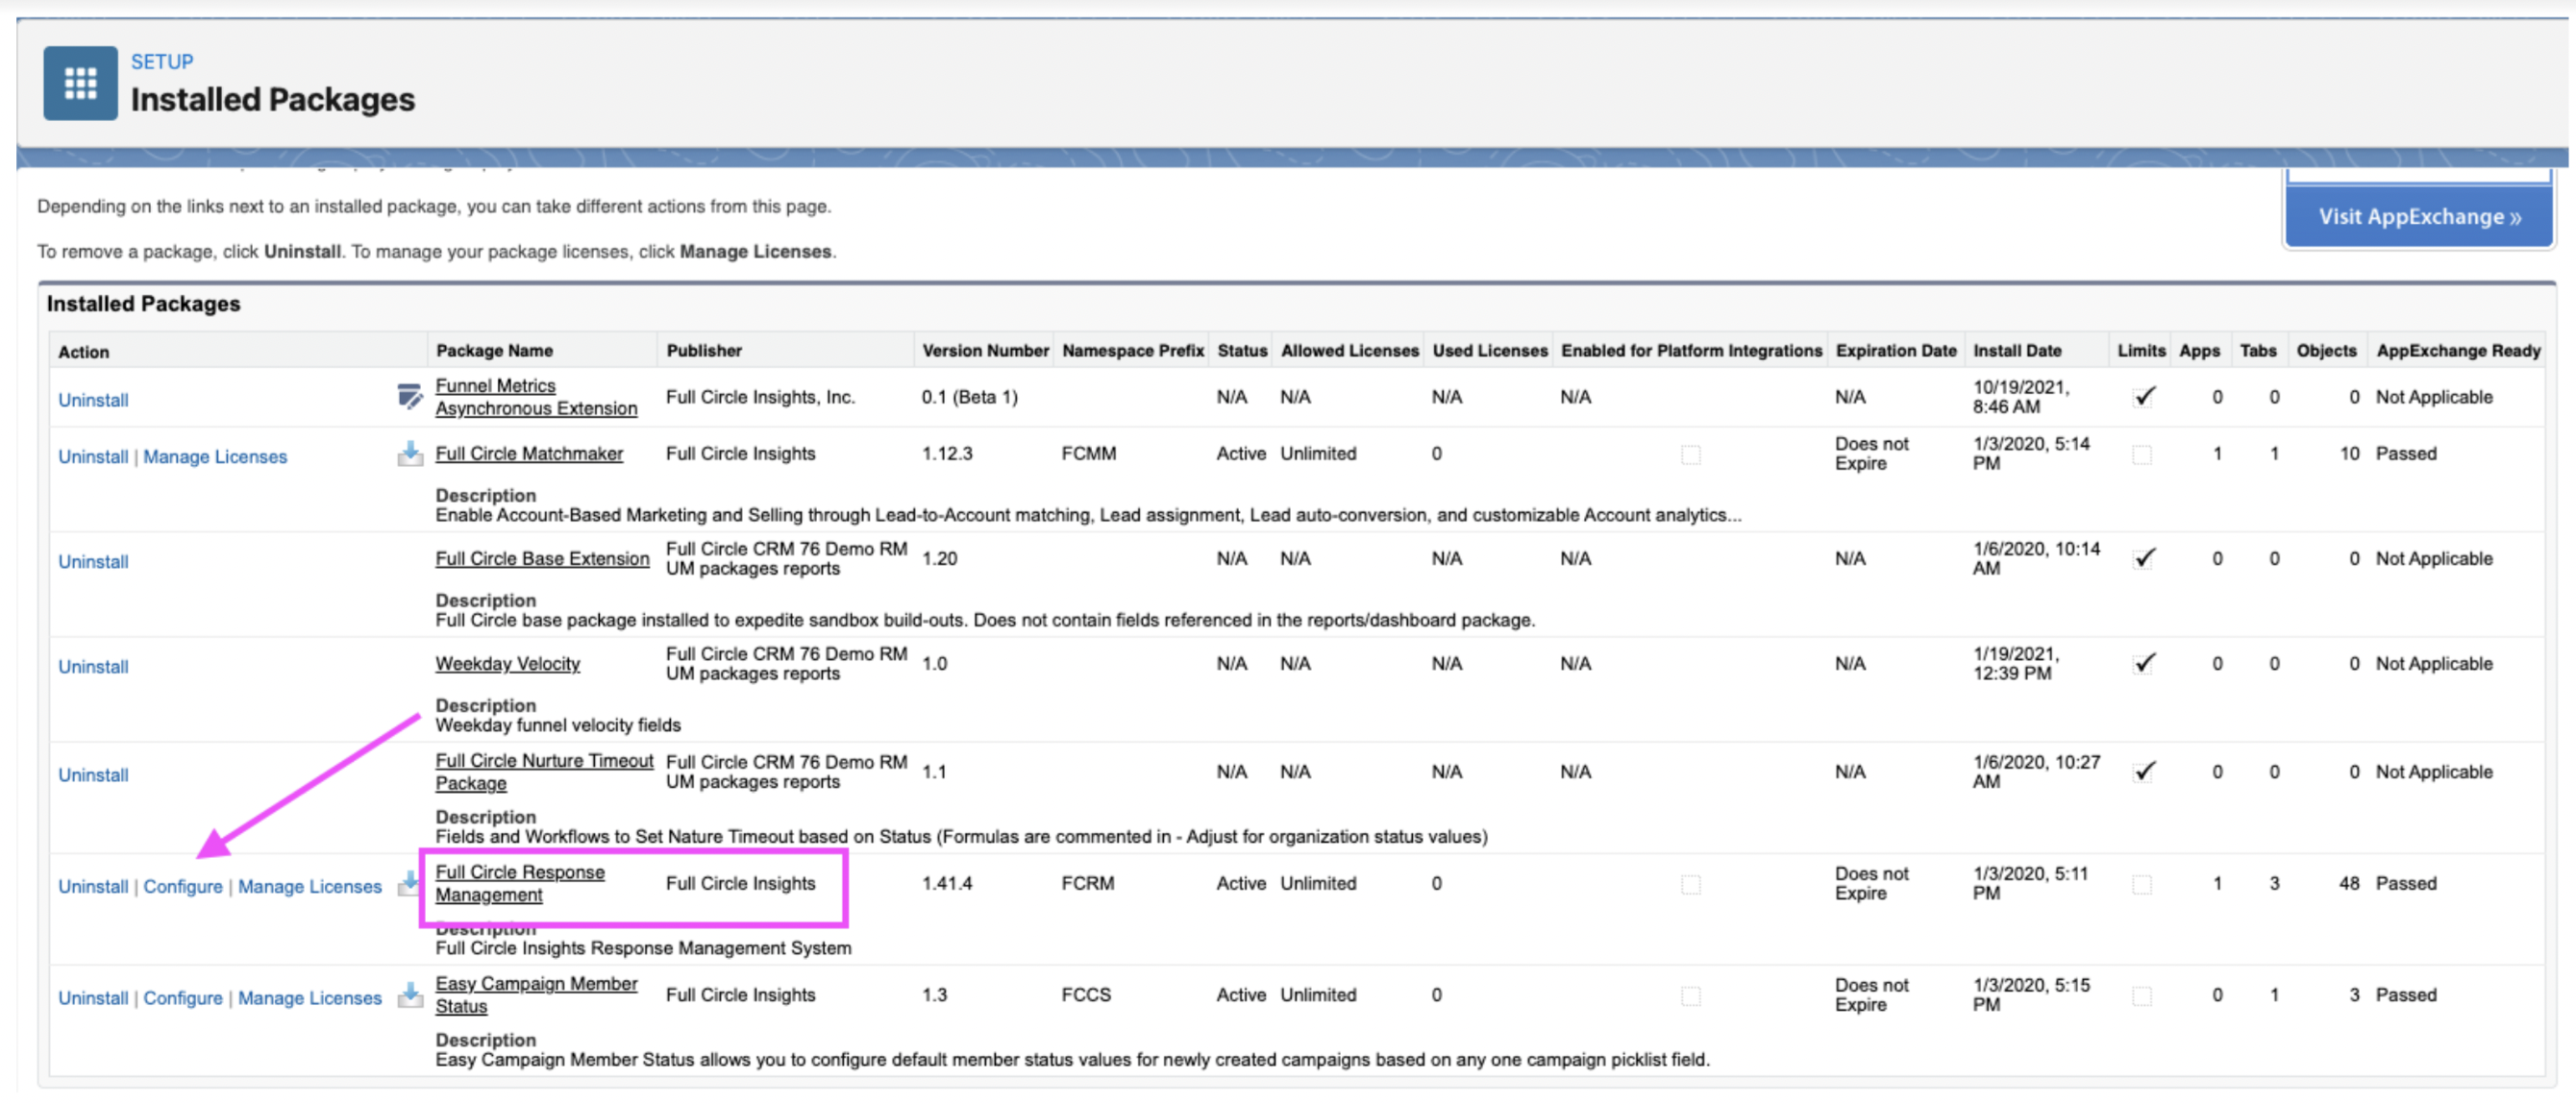
Task: Select the FCMM namespace prefix
Action: [1089, 454]
